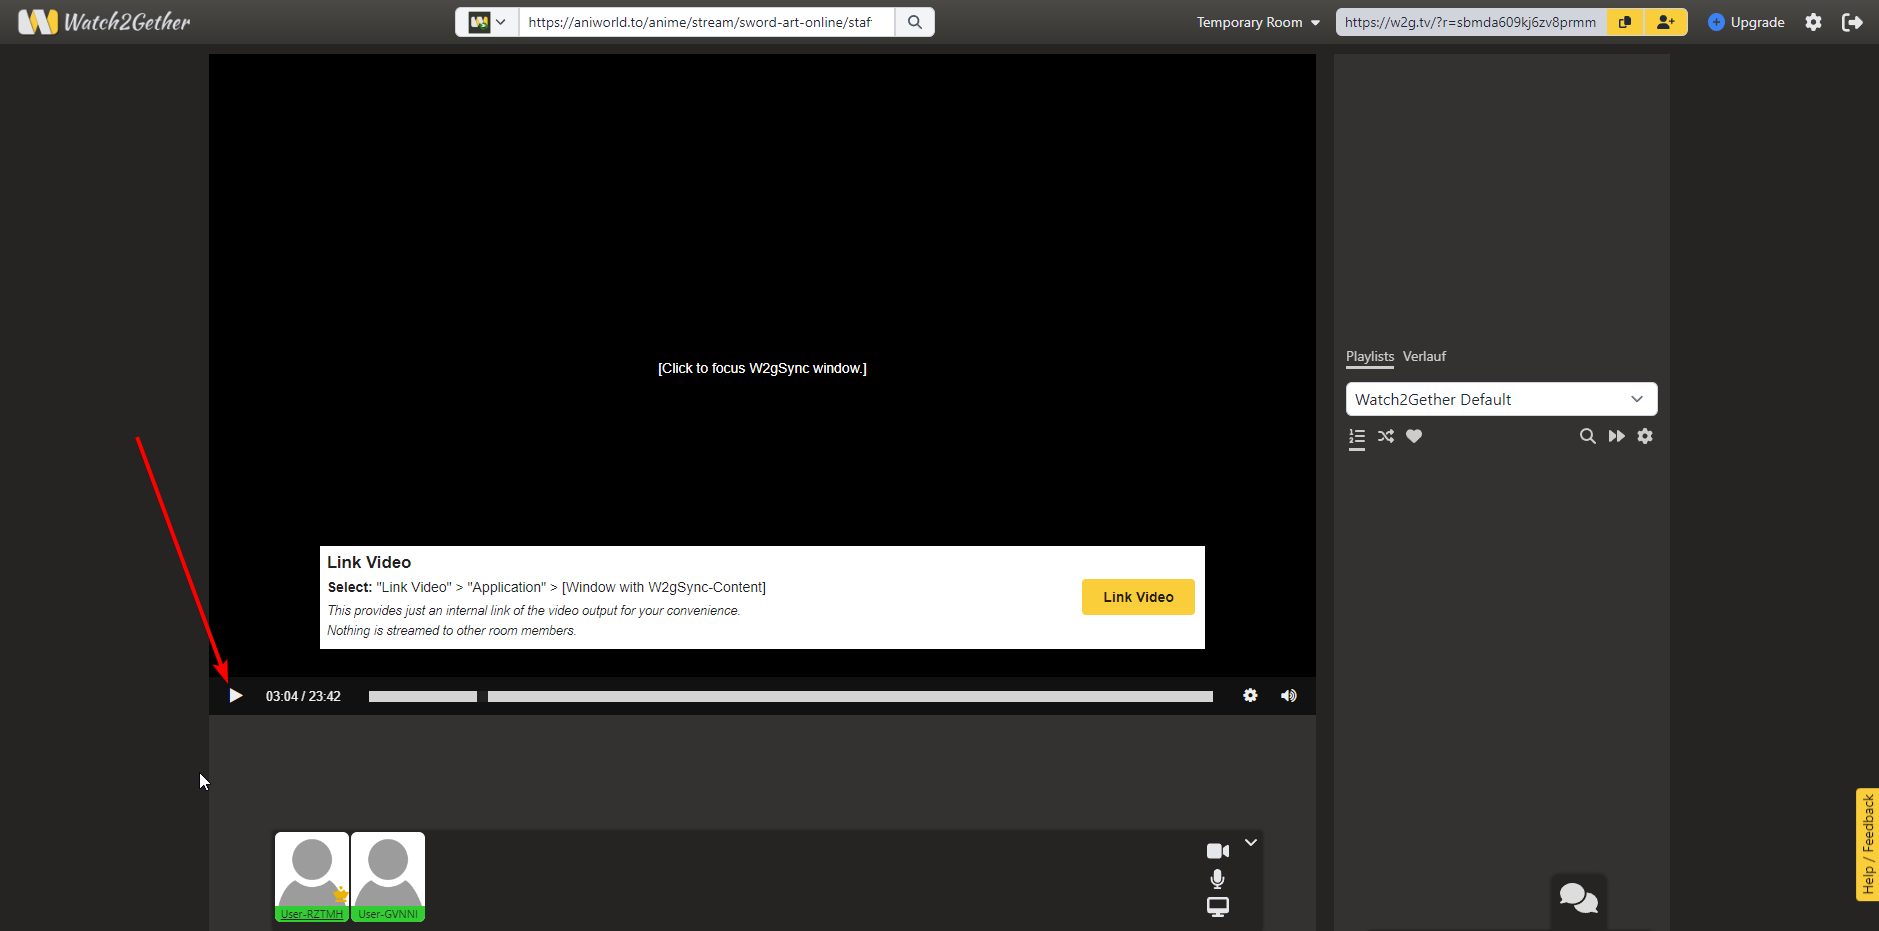Start screen sharing with monitor icon
Viewport: 1879px width, 931px height.
click(x=1217, y=907)
